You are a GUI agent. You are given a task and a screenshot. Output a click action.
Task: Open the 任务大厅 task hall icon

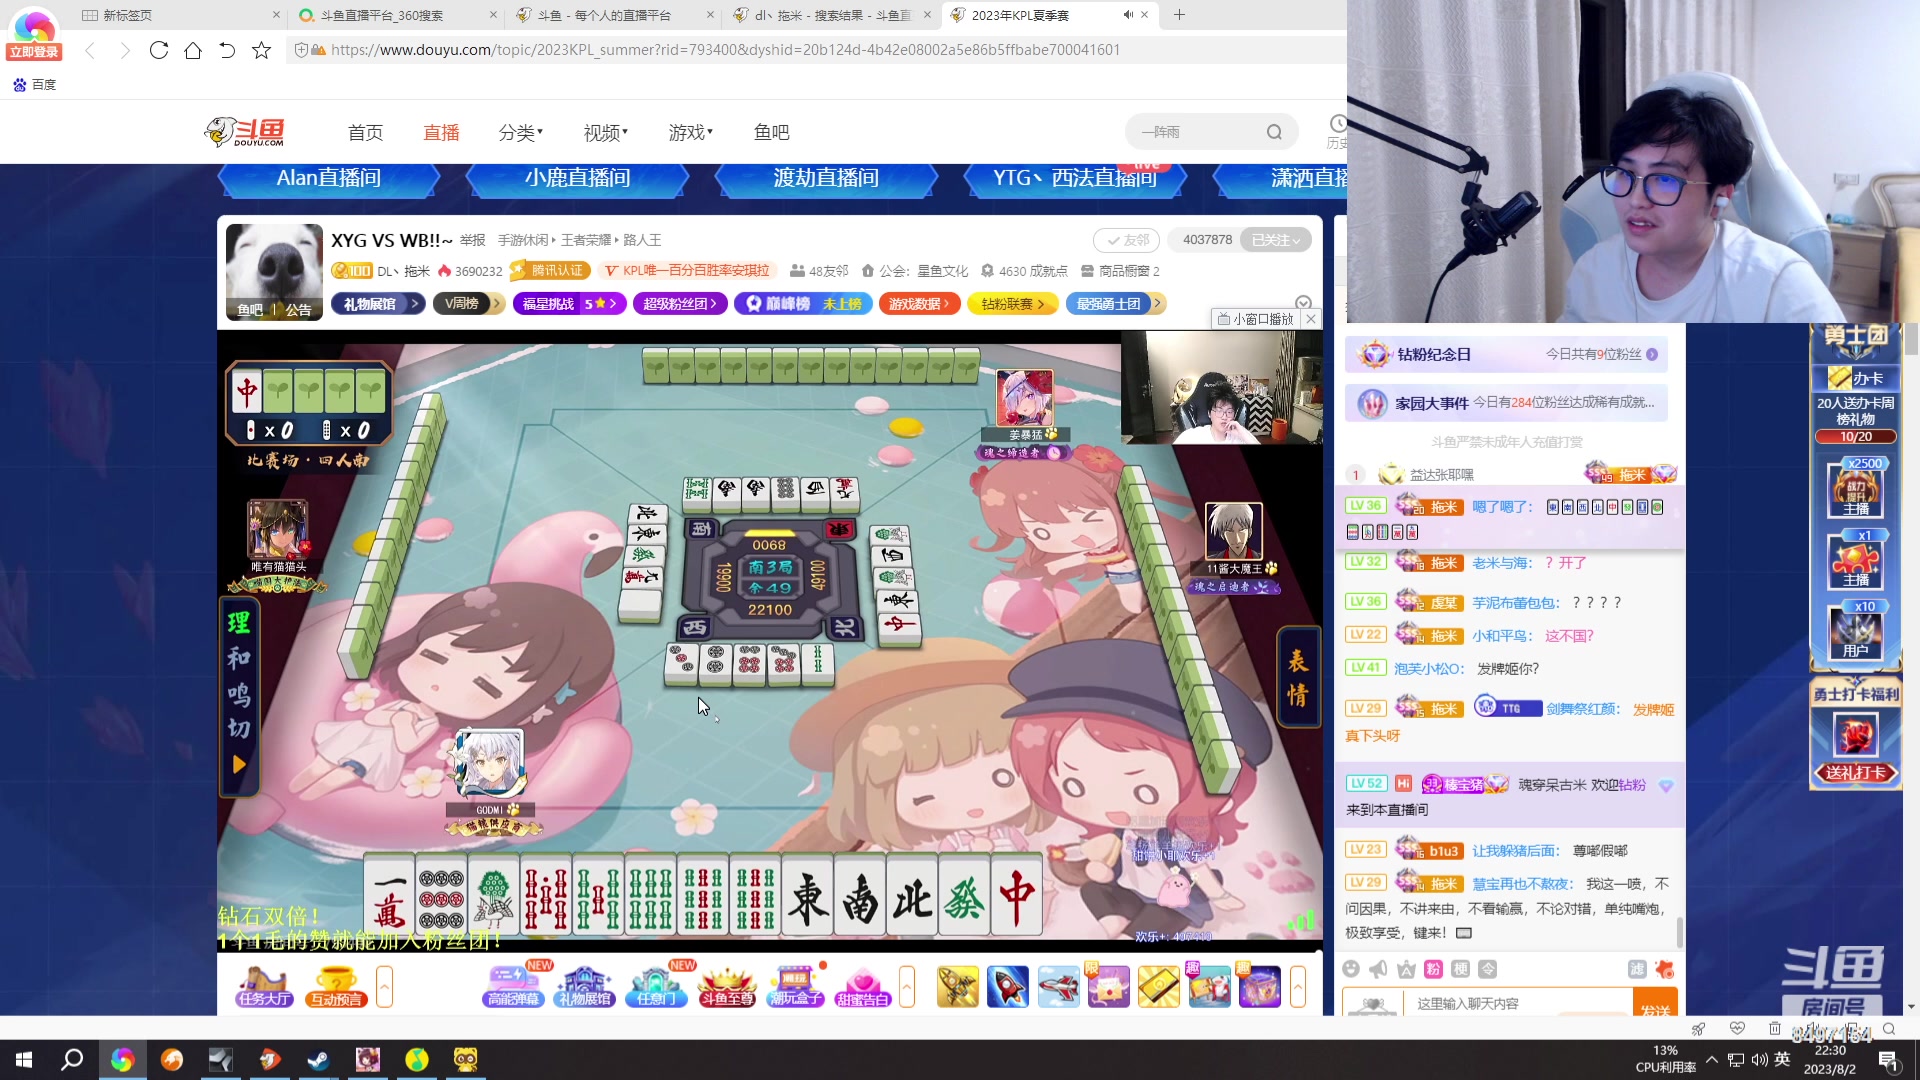264,985
